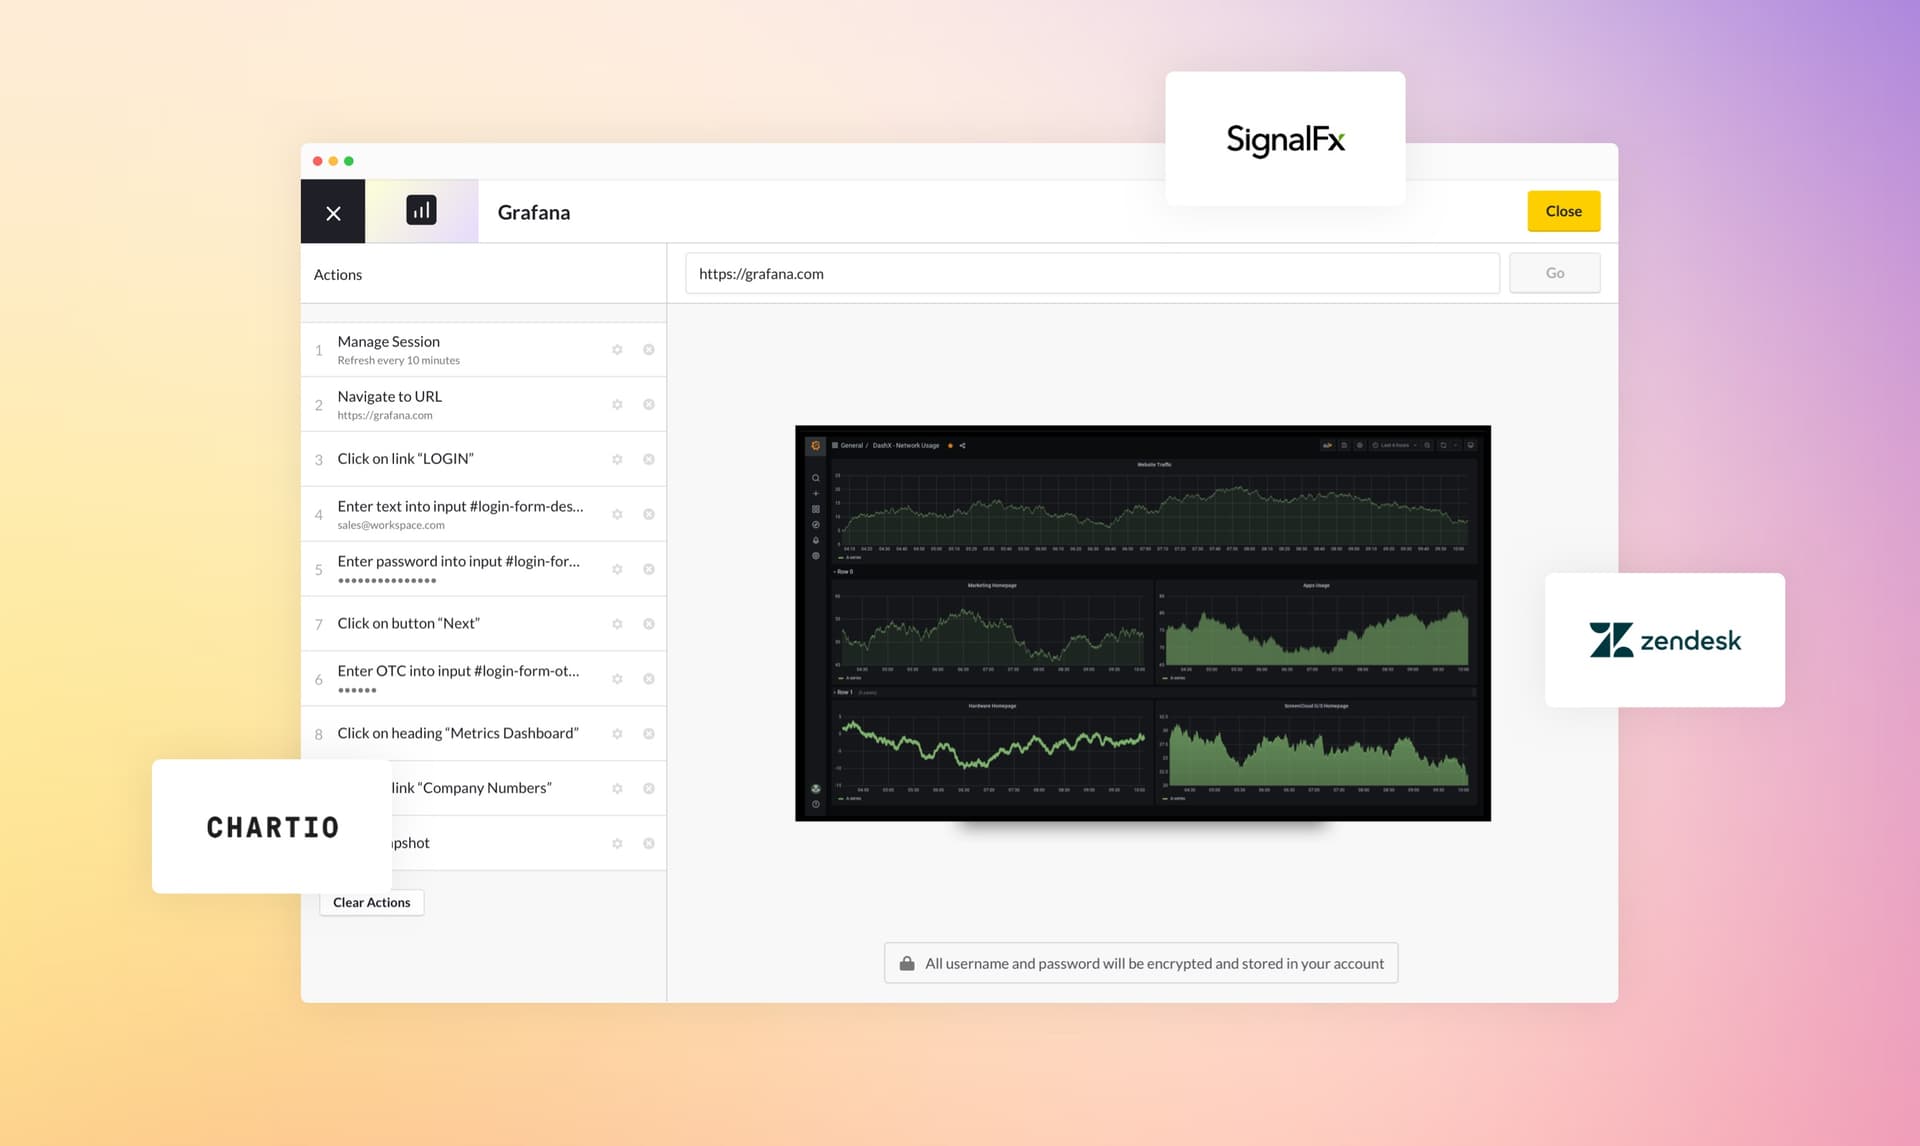Open settings gear on the Manage Session action
The width and height of the screenshot is (1920, 1146).
click(617, 349)
